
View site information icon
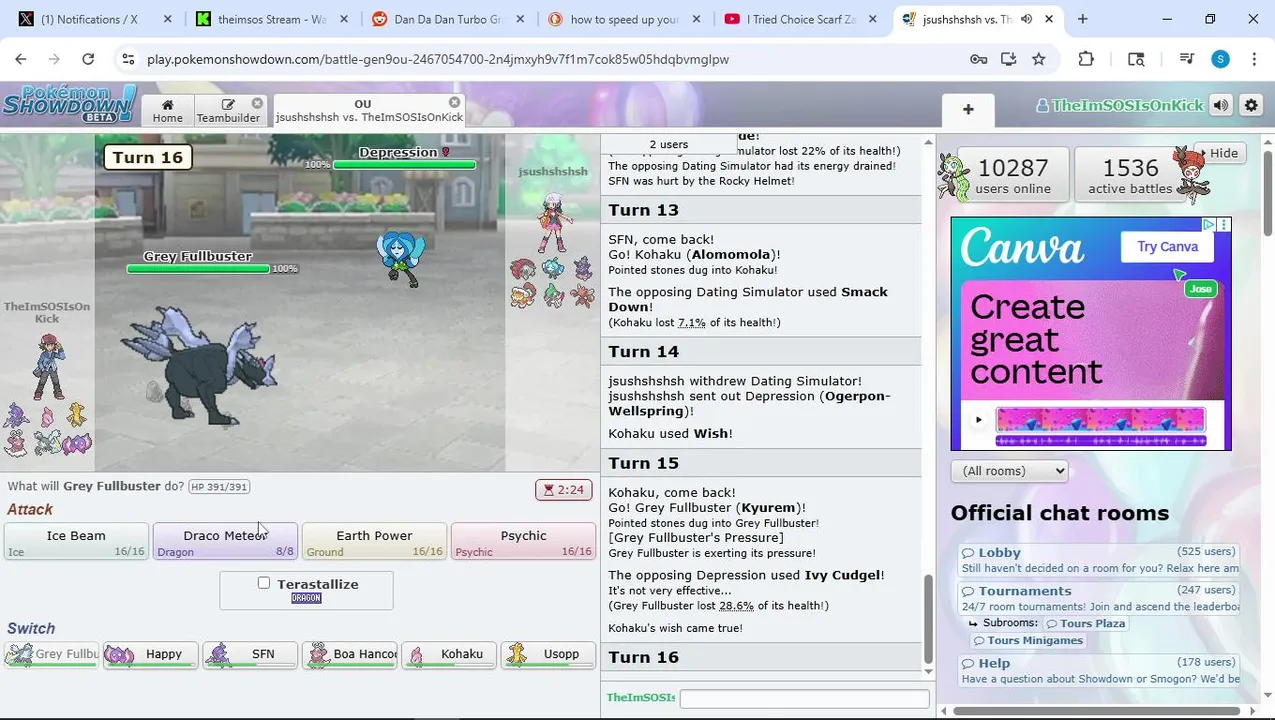click(x=128, y=59)
